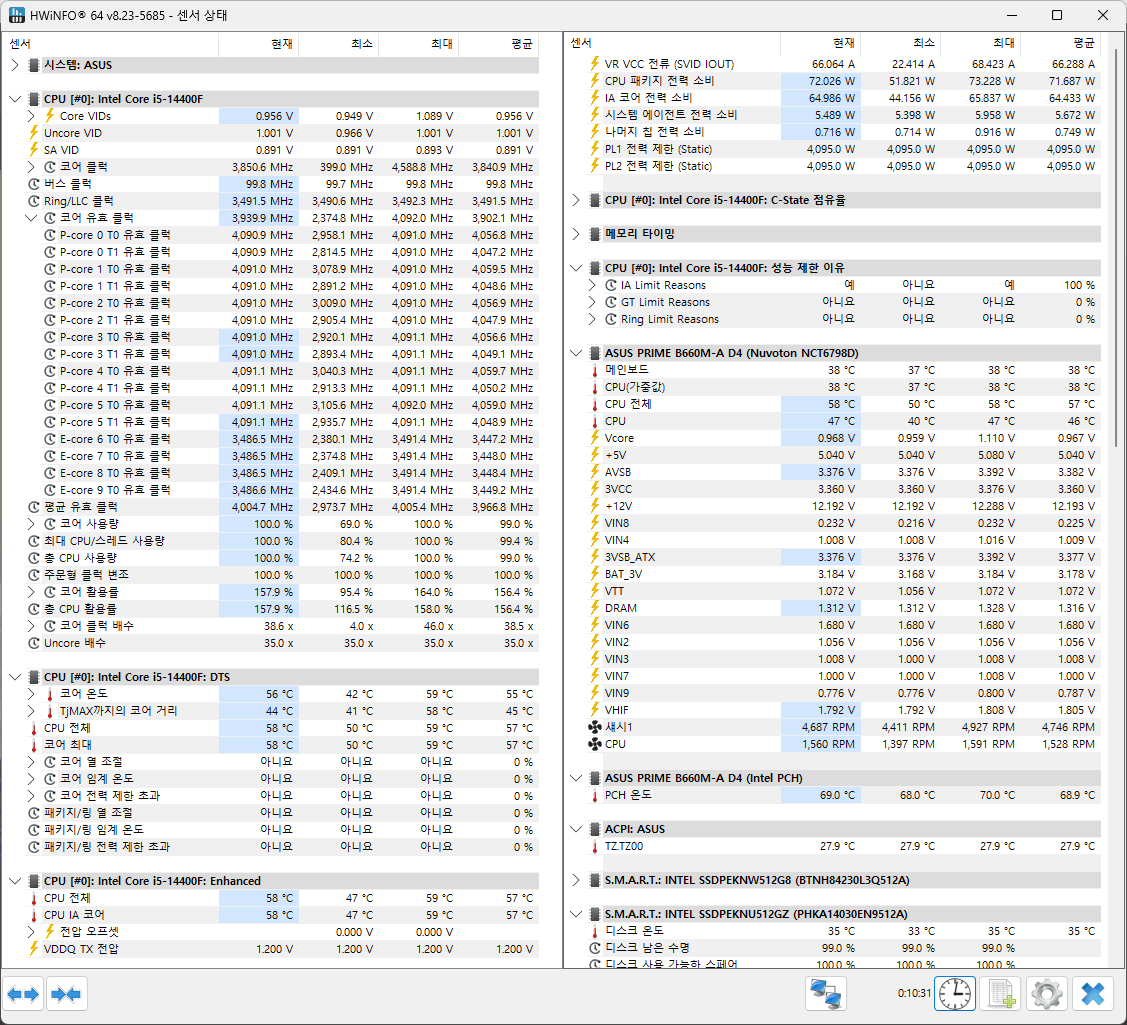Click the 72.026 W package power value
The image size is (1127, 1025).
pos(832,81)
